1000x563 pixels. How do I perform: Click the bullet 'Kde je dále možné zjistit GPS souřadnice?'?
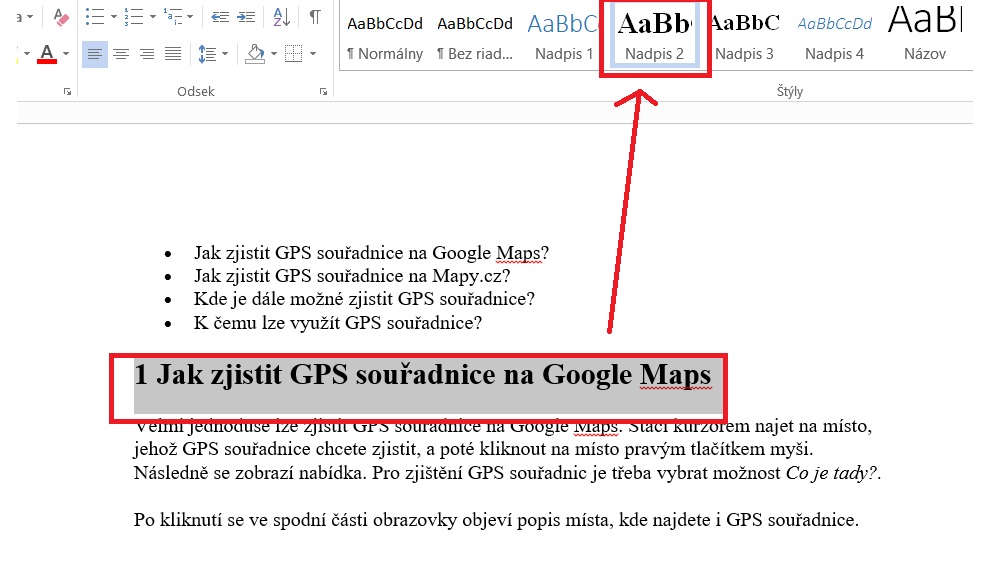click(x=364, y=299)
